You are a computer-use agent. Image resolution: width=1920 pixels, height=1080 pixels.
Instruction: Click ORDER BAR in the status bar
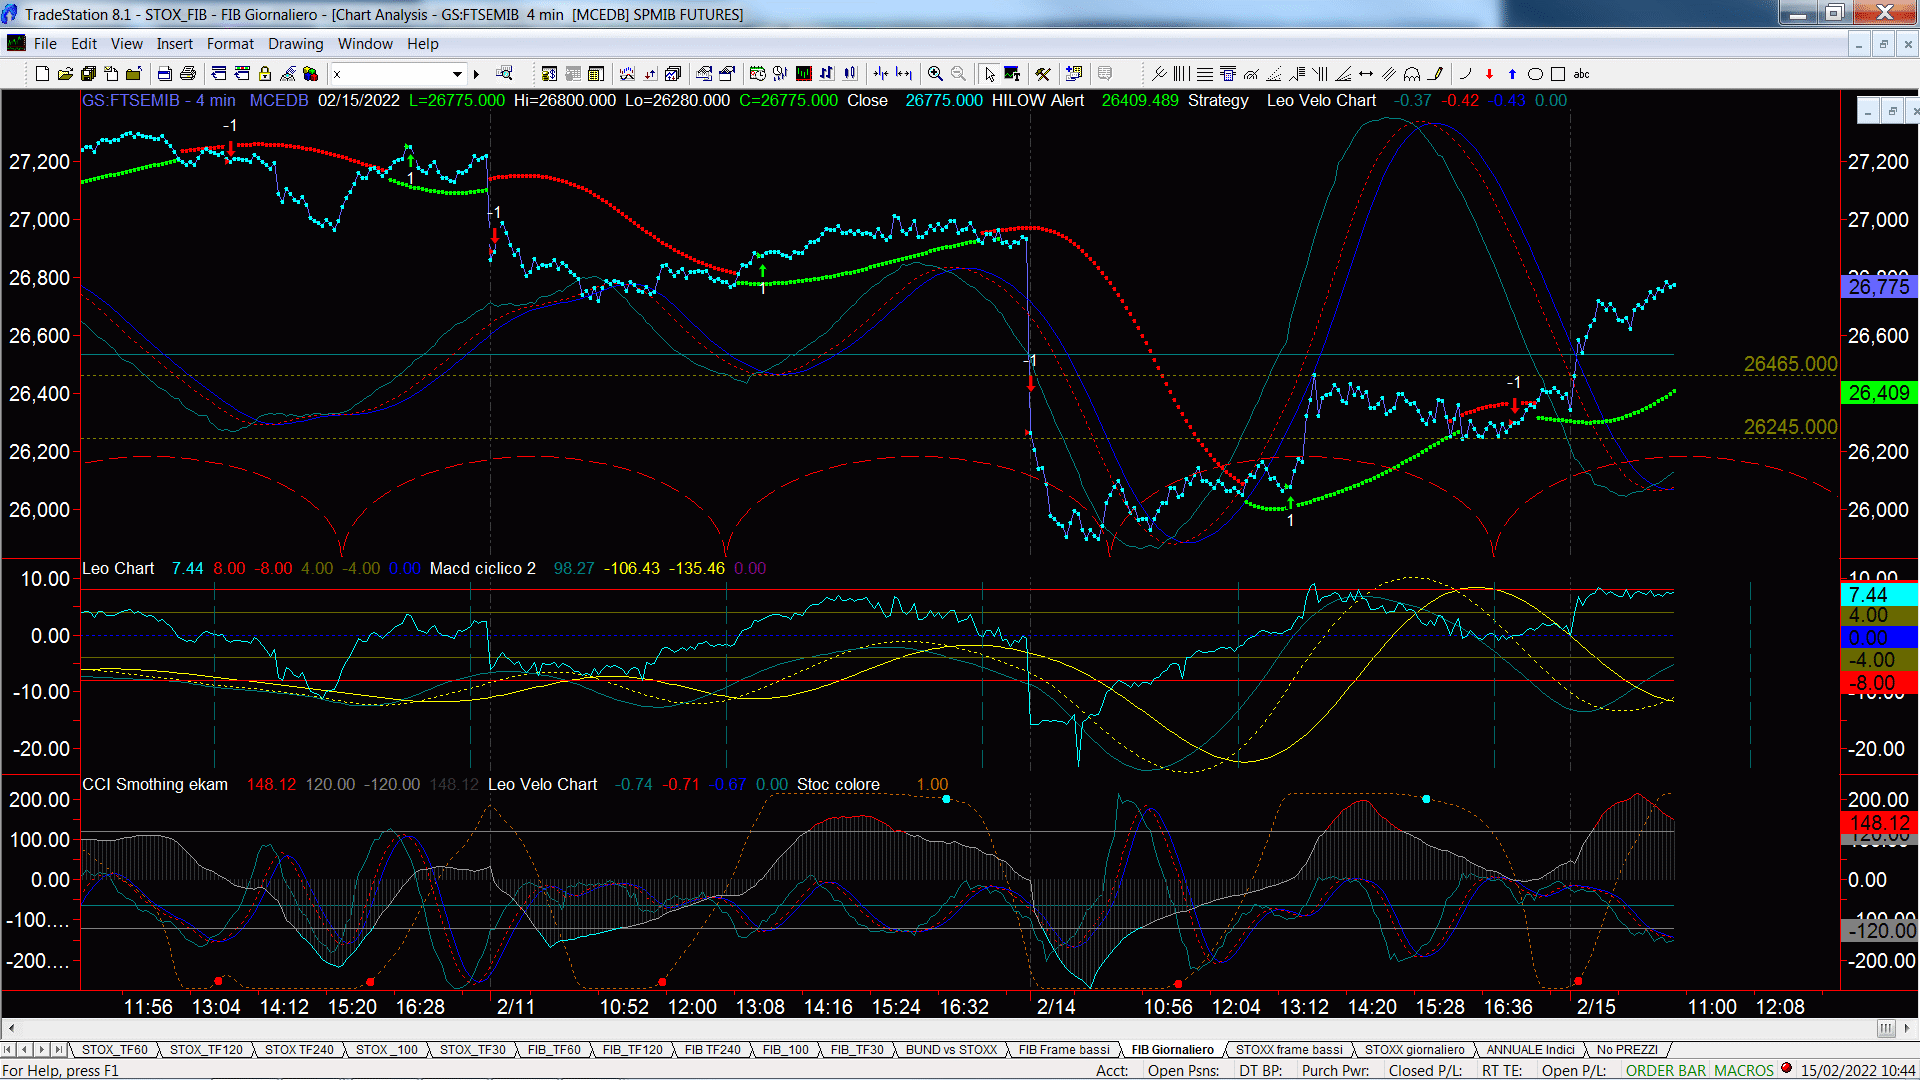tap(1666, 1070)
